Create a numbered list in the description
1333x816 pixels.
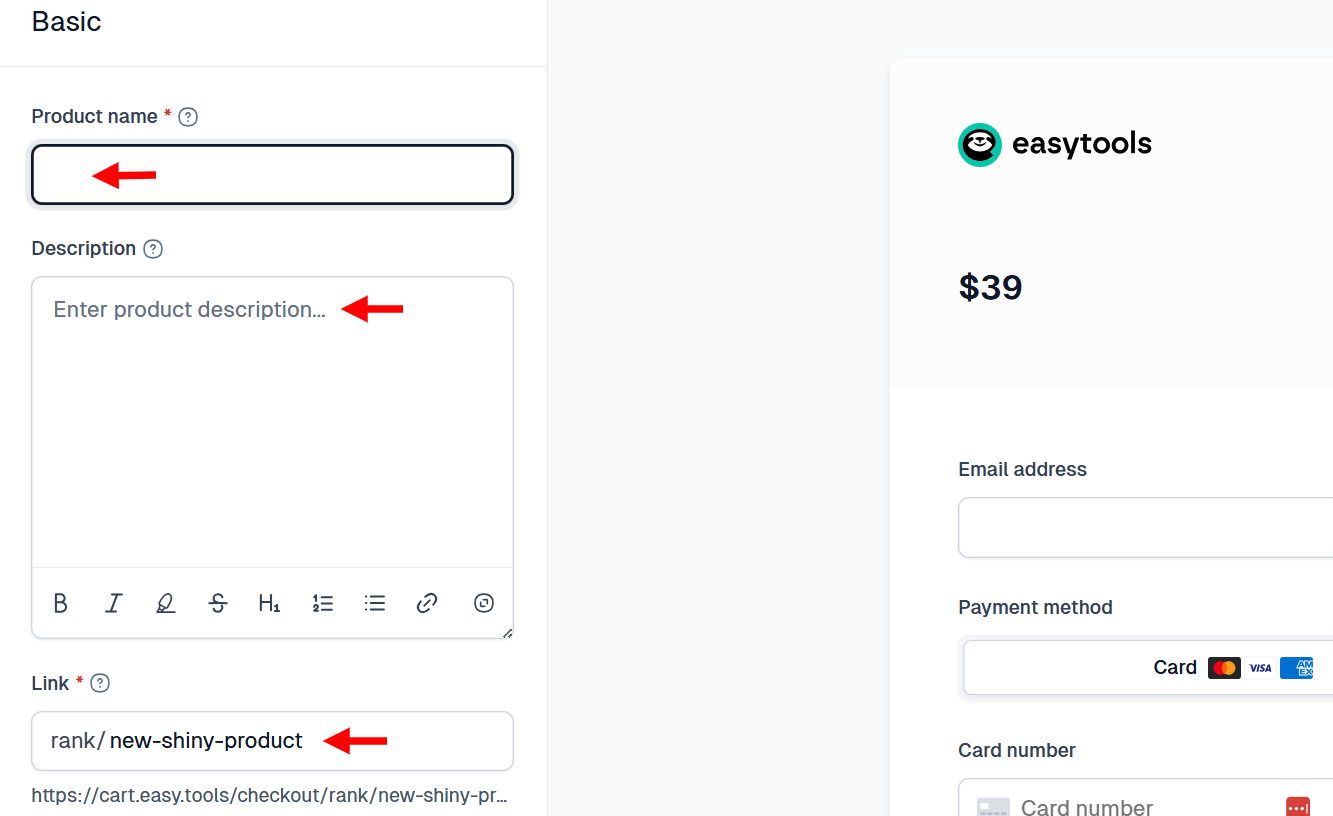(322, 603)
